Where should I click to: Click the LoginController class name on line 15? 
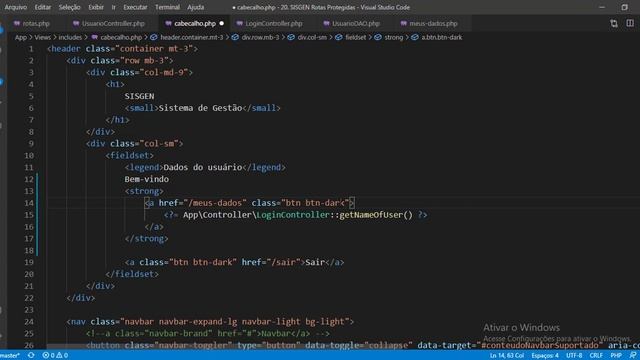pos(293,215)
